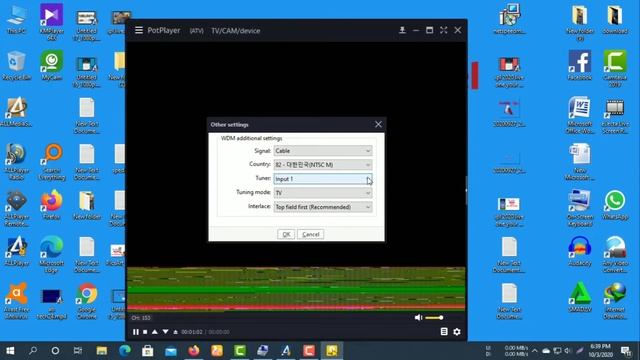Viewport: 640px width, 360px height.
Task: Toggle the PotPlayer playlist panel
Action: coord(444,332)
